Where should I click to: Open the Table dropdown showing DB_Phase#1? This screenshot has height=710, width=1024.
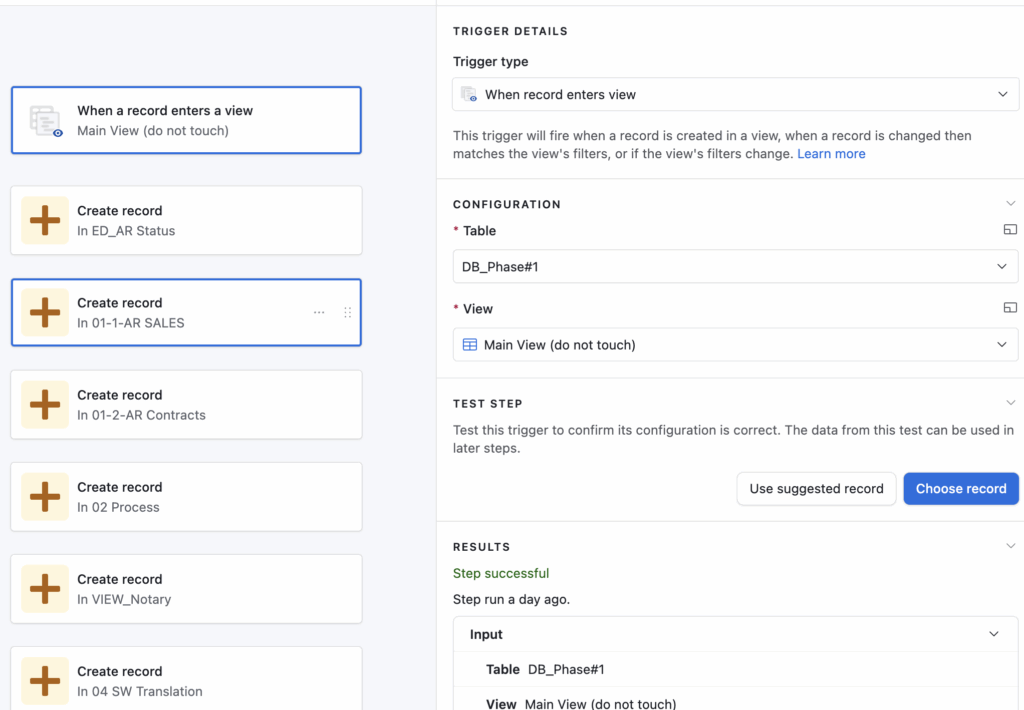click(735, 267)
